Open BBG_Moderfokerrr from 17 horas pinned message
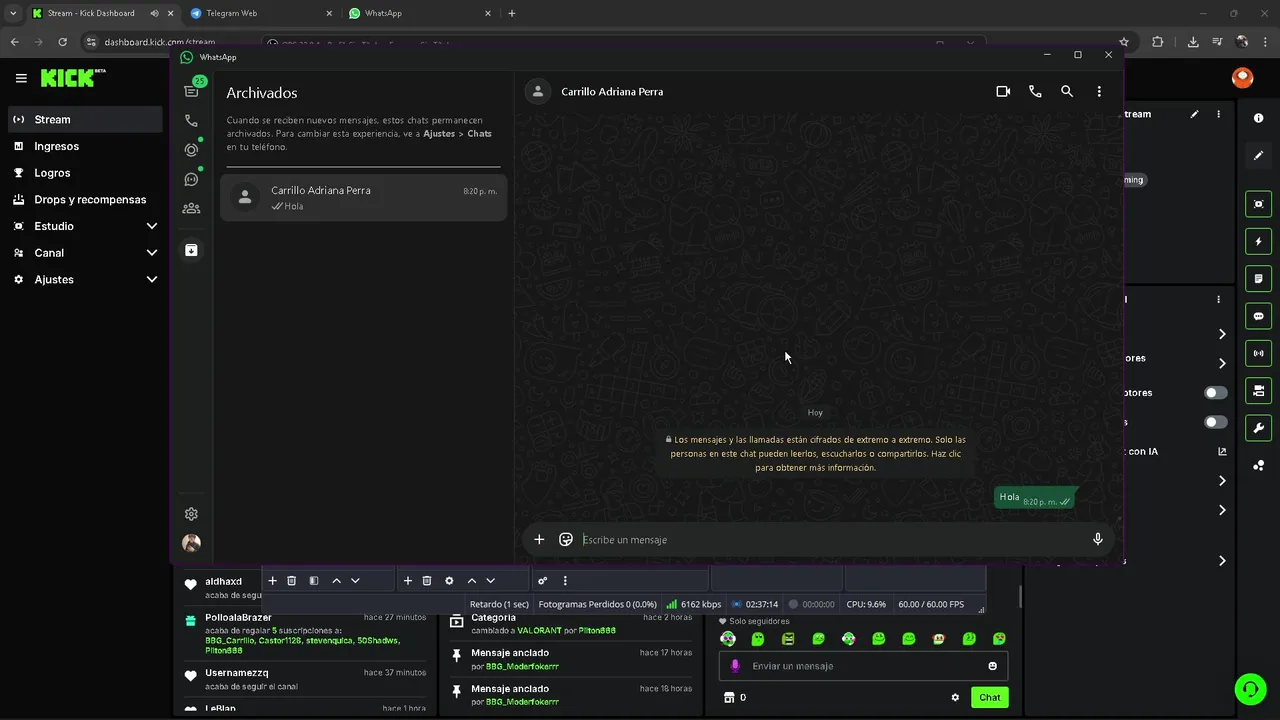 [x=522, y=666]
